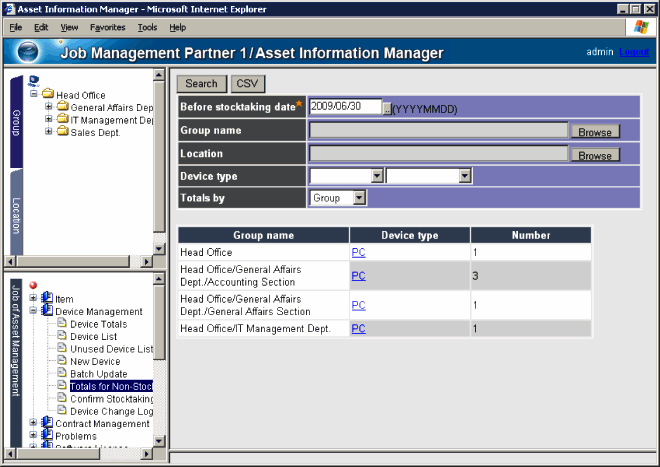660x467 pixels.
Task: Expand the Item tree node
Action: [34, 298]
